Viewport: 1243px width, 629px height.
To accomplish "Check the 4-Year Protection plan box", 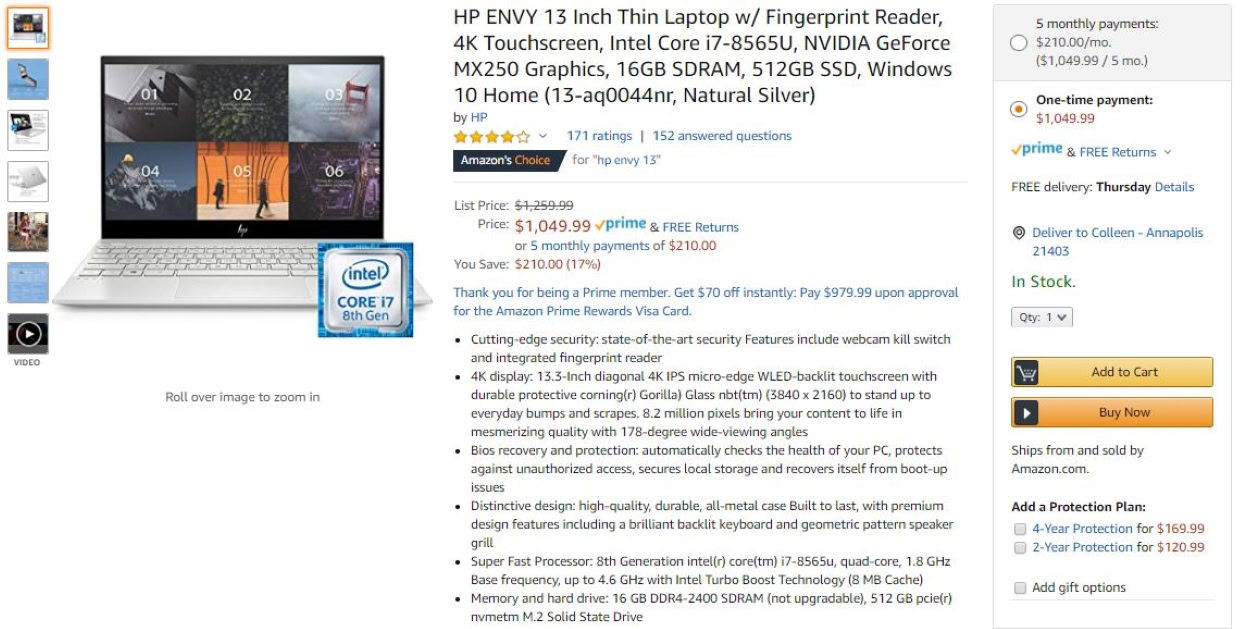I will click(1020, 529).
